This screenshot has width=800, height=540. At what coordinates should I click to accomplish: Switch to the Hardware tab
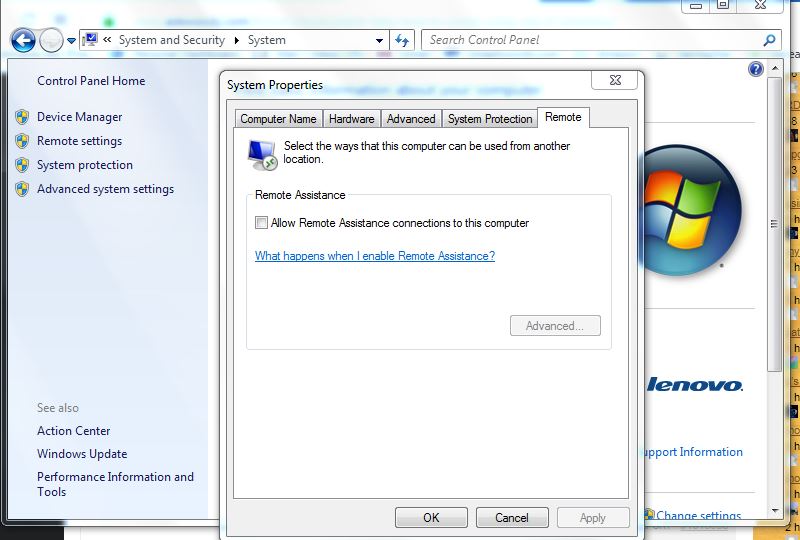tap(351, 118)
